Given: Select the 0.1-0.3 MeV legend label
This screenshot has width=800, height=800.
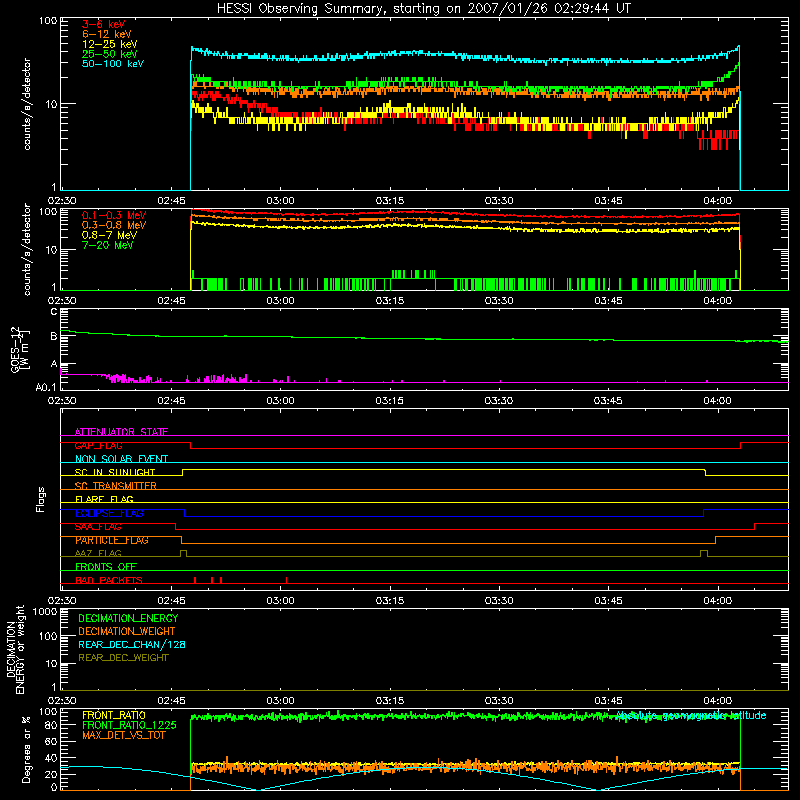Looking at the screenshot, I should point(114,215).
